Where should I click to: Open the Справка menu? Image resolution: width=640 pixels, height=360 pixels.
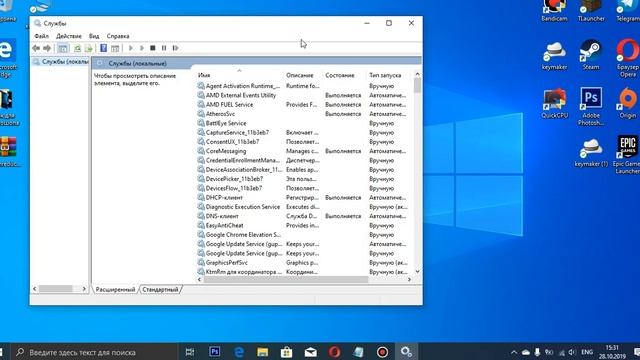[118, 36]
